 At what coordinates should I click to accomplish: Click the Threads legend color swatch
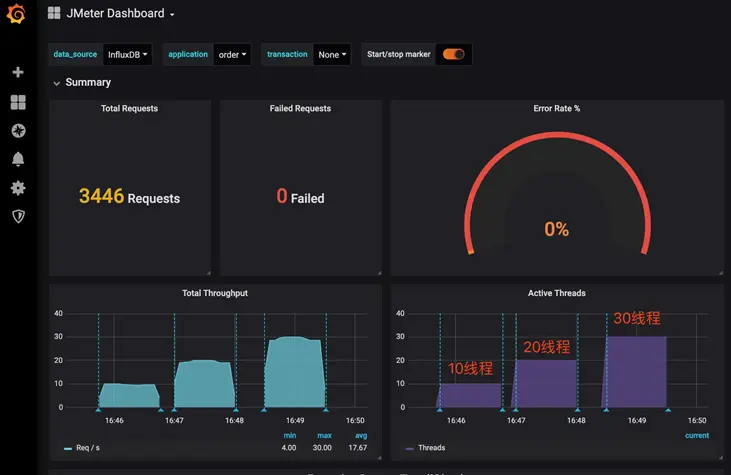[409, 448]
